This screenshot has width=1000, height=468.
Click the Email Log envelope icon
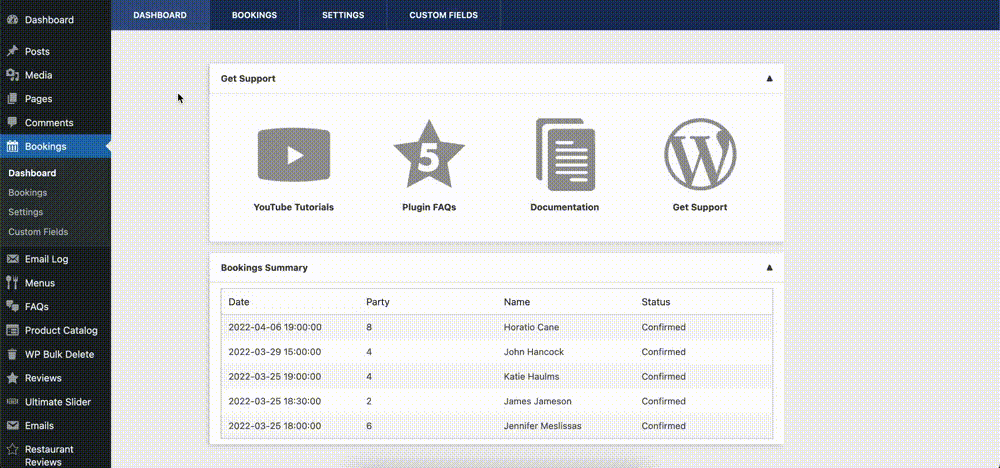tap(12, 259)
